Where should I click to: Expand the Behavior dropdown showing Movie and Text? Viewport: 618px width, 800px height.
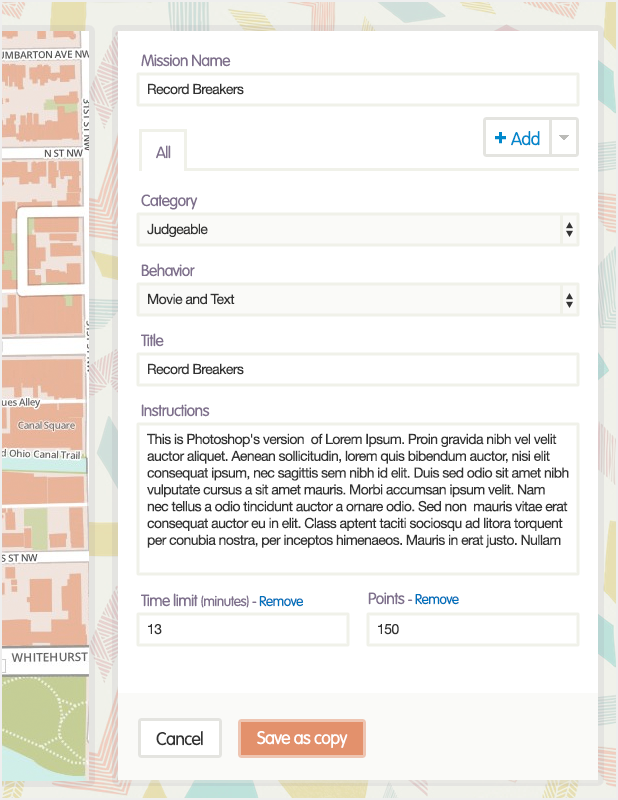click(358, 299)
